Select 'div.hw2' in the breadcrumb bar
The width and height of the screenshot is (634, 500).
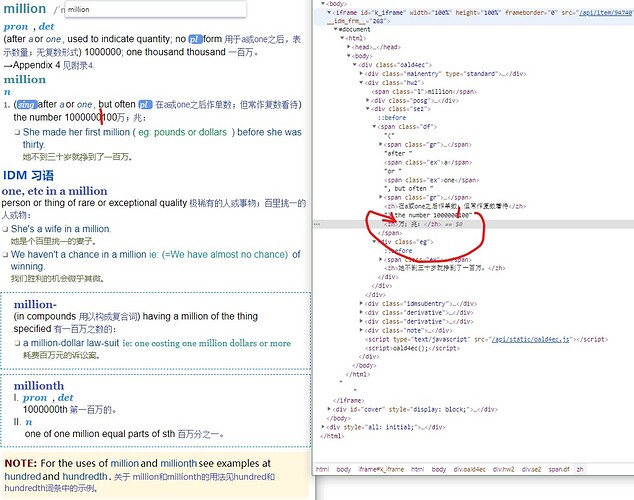[503, 469]
